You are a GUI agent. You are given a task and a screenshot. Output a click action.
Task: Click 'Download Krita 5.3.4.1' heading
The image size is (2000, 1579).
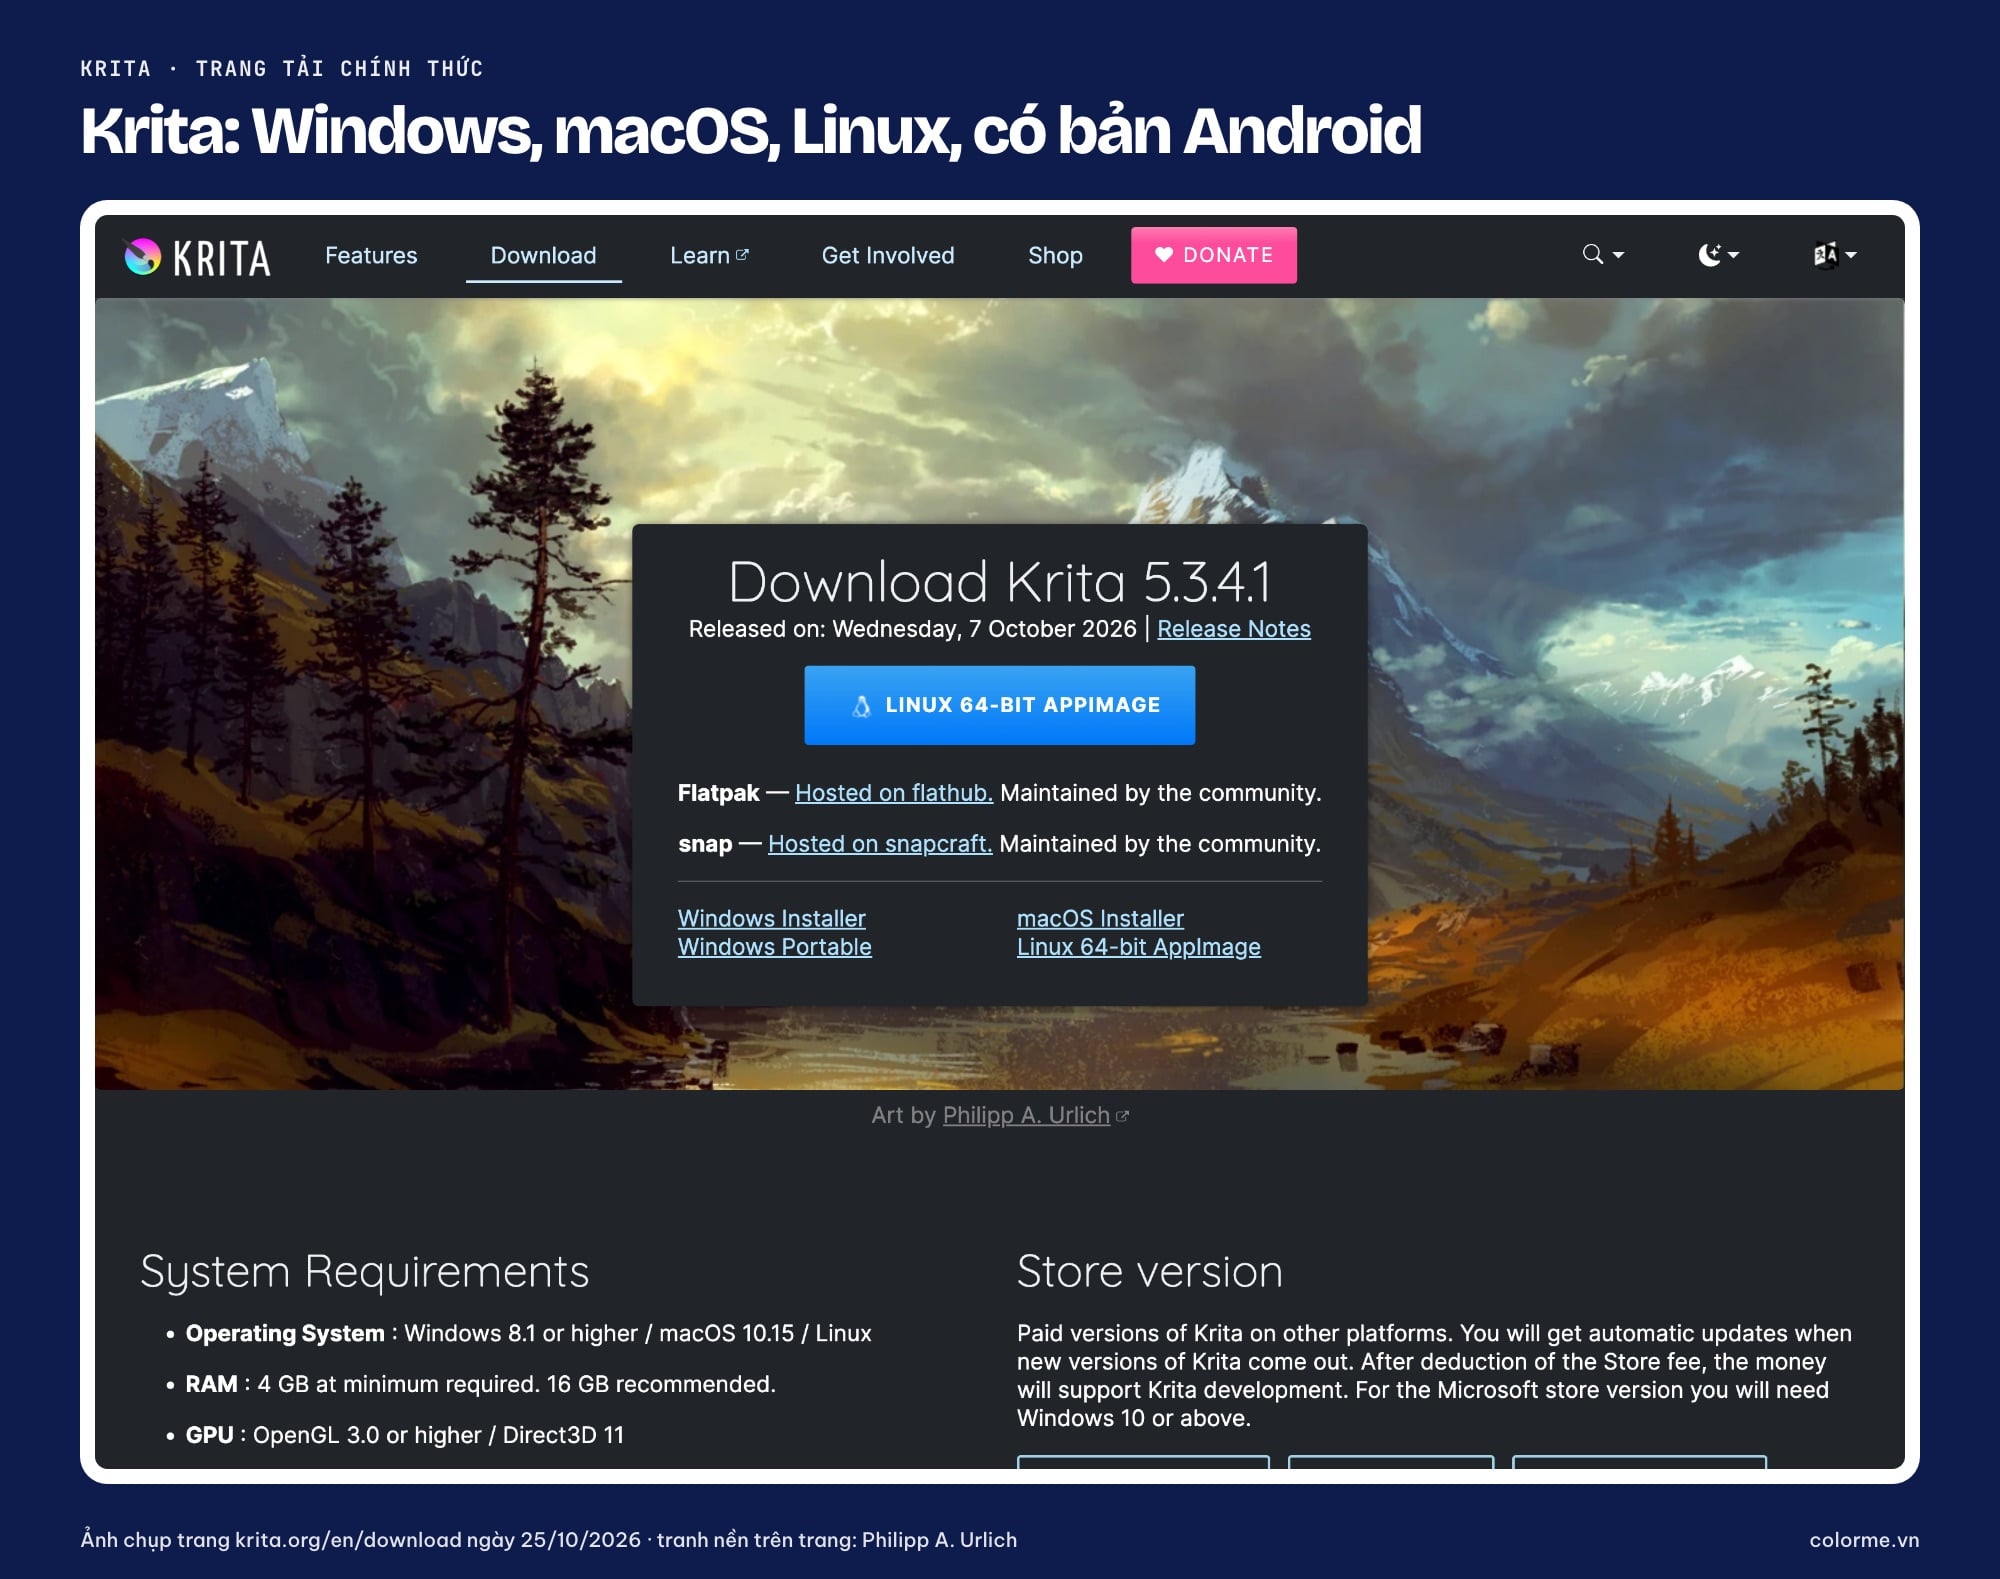[1000, 582]
